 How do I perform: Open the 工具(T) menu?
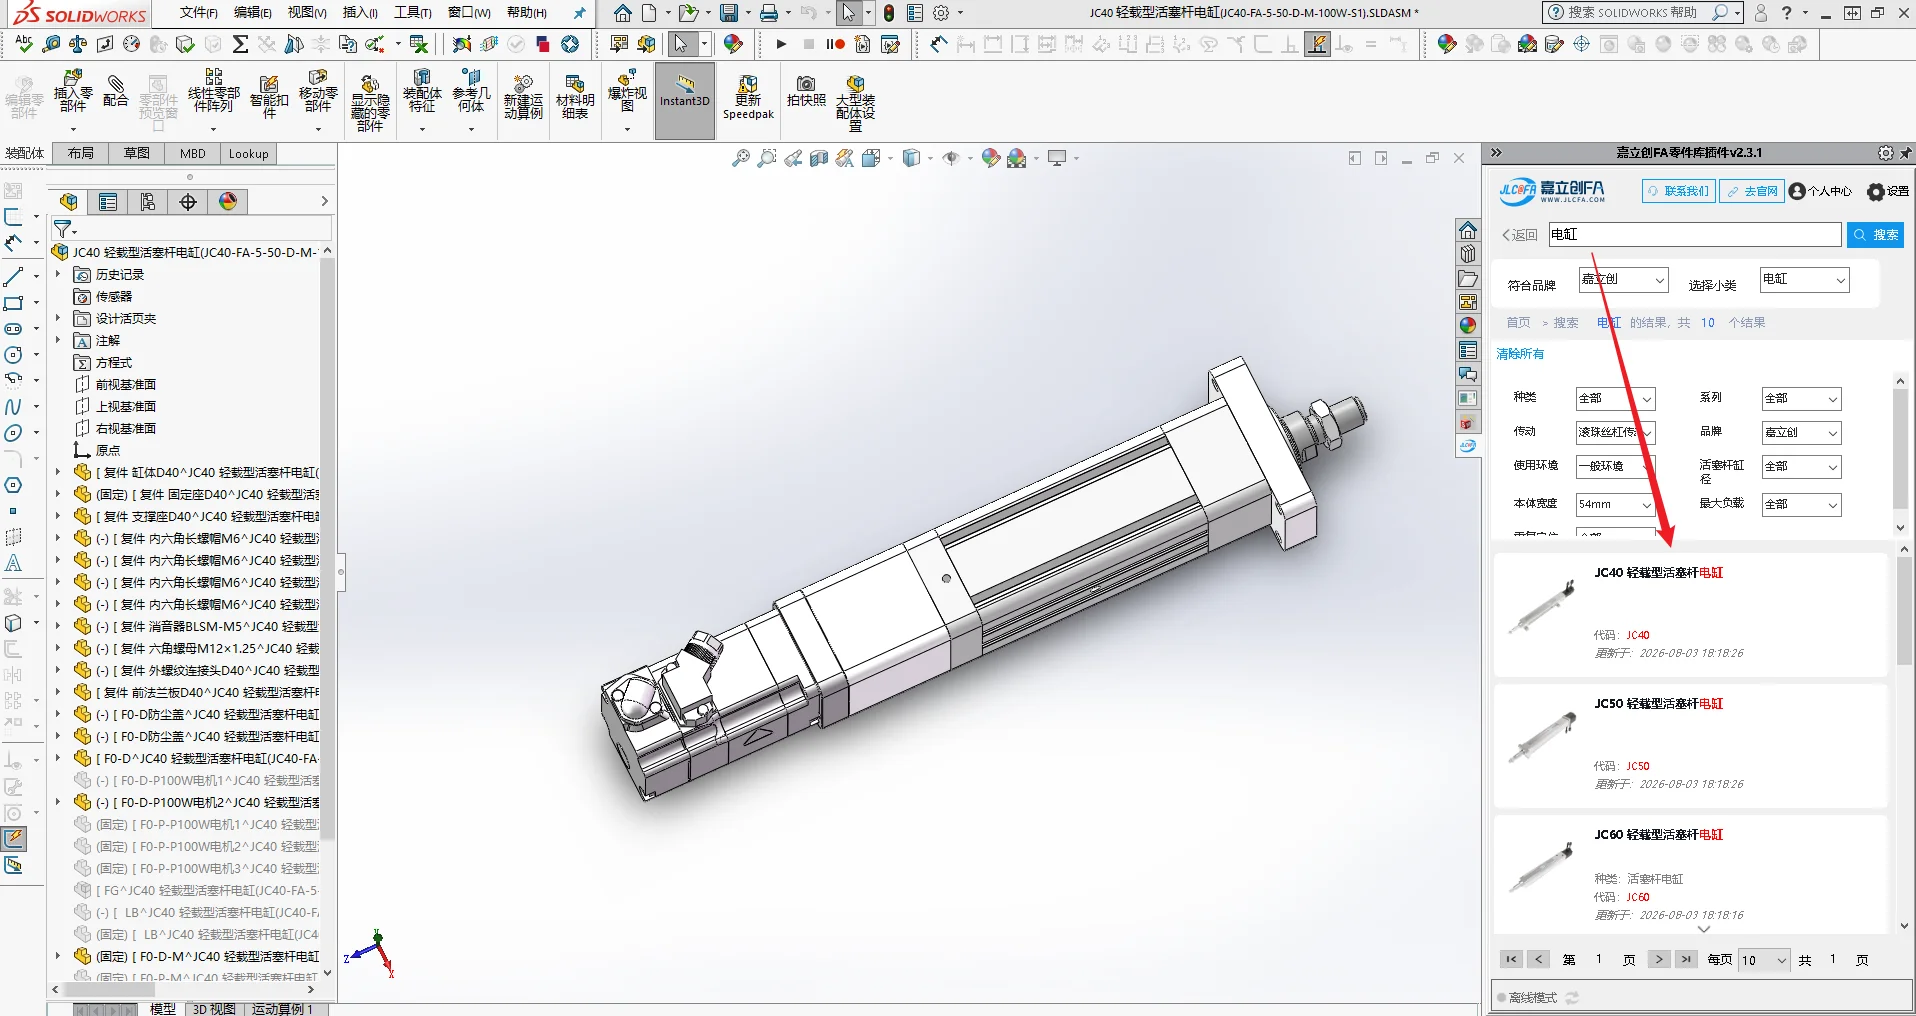click(x=413, y=13)
